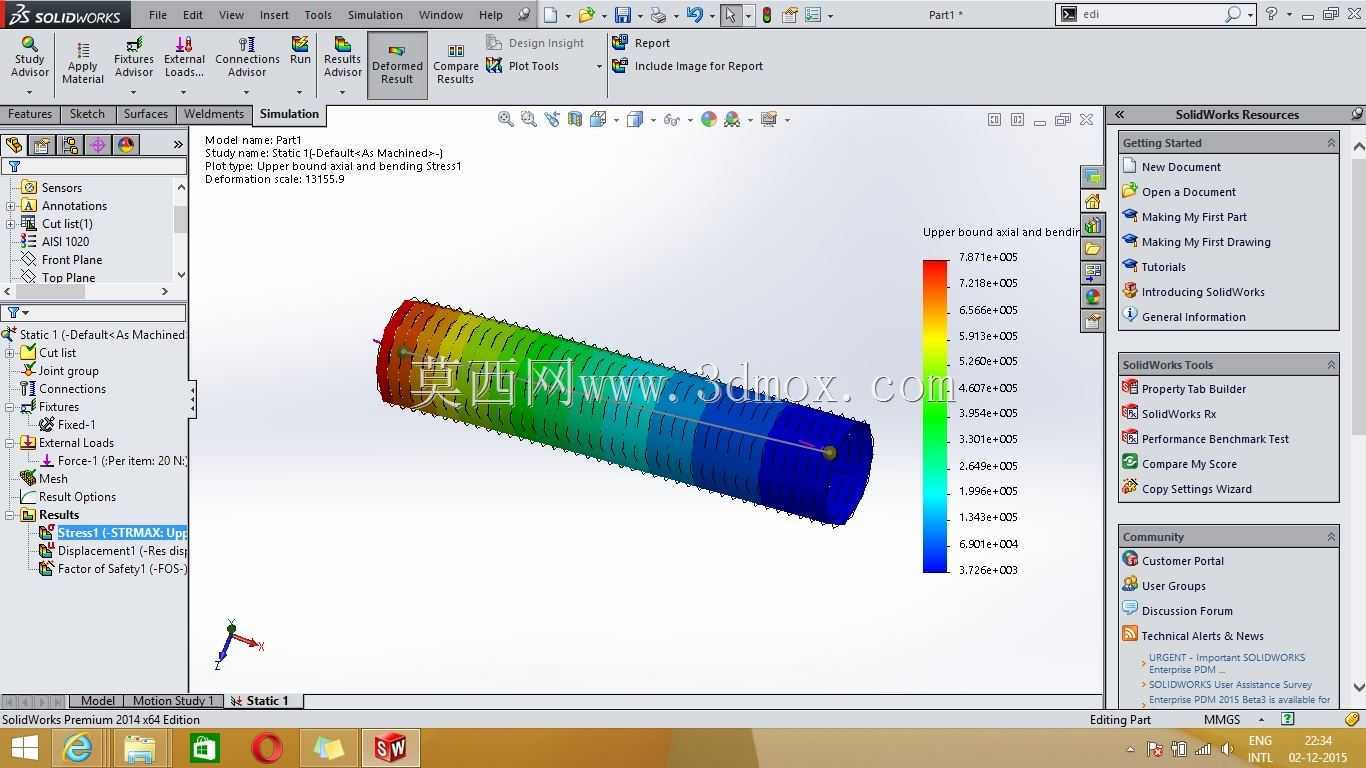This screenshot has height=768, width=1366.
Task: Collapse the SolidWorks Resources pane with chevrons
Action: pos(1120,114)
